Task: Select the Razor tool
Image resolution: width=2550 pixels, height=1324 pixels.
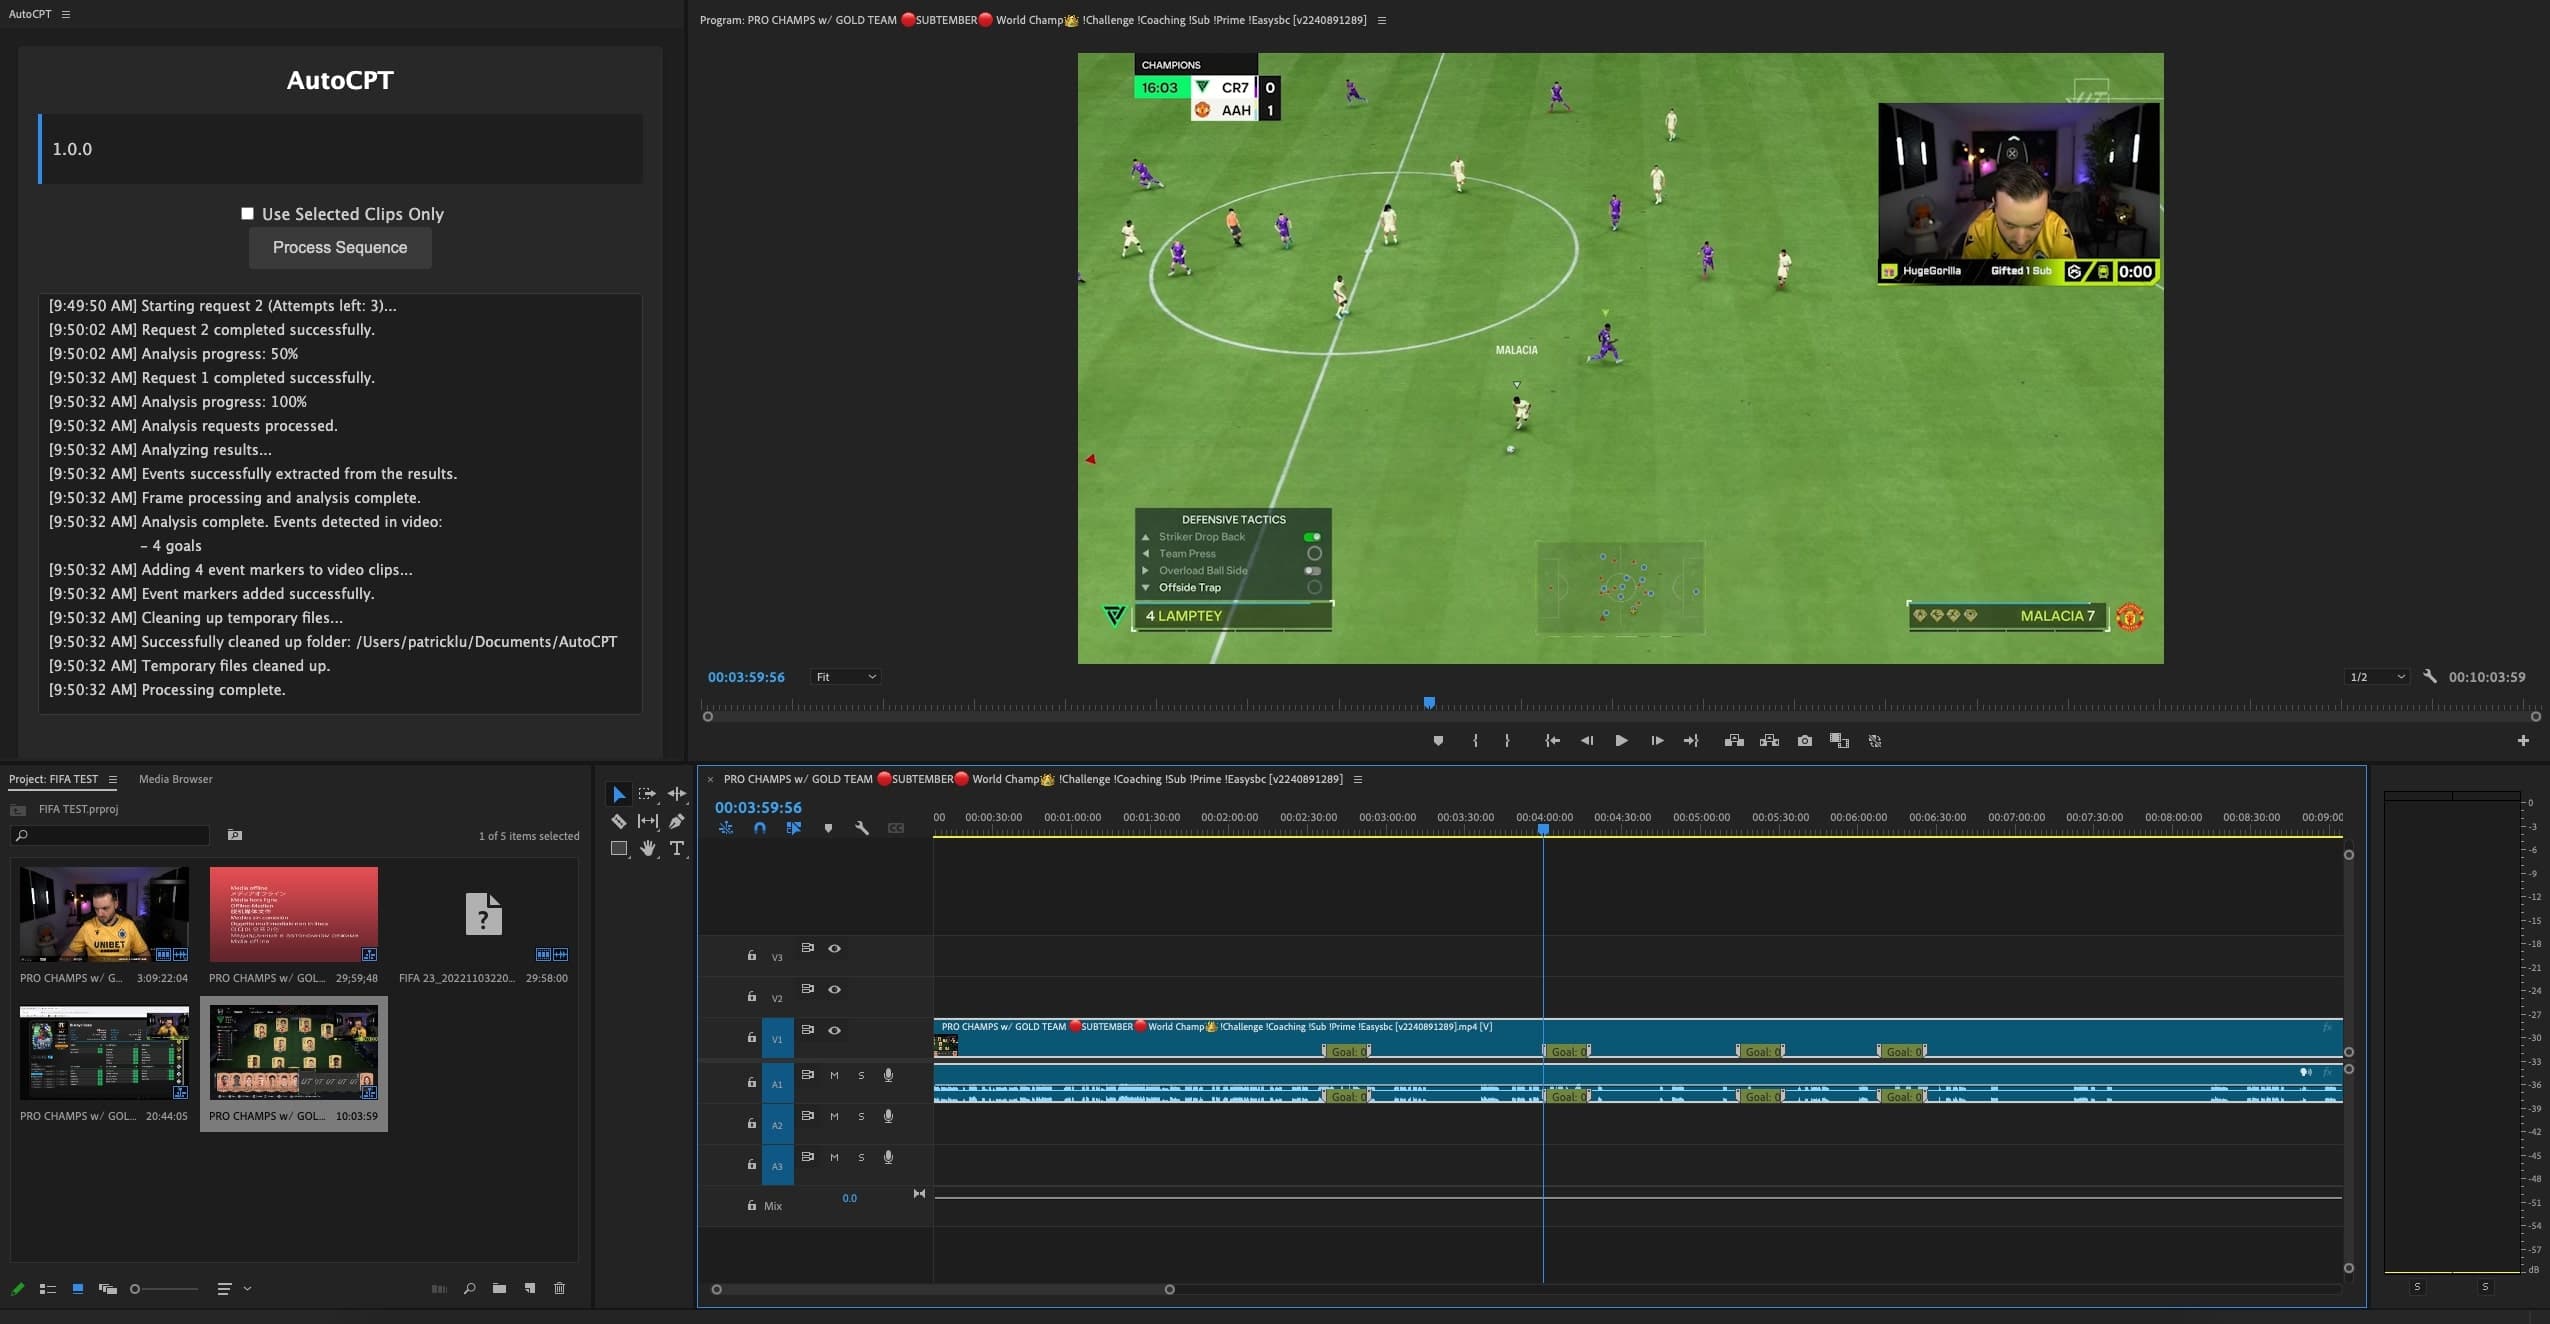Action: (619, 821)
